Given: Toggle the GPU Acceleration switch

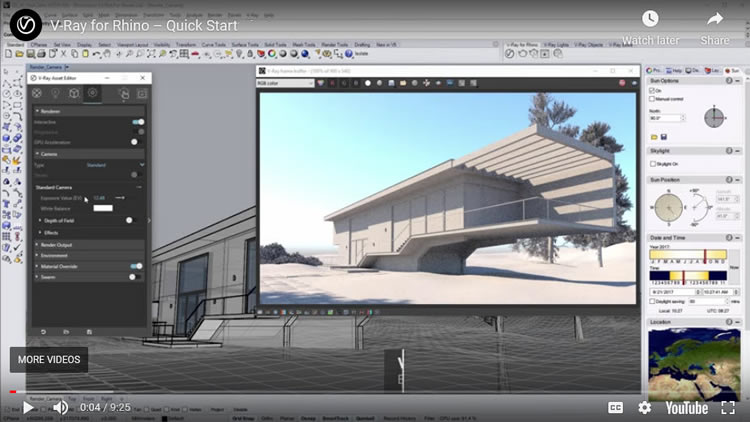Looking at the screenshot, I should [136, 142].
